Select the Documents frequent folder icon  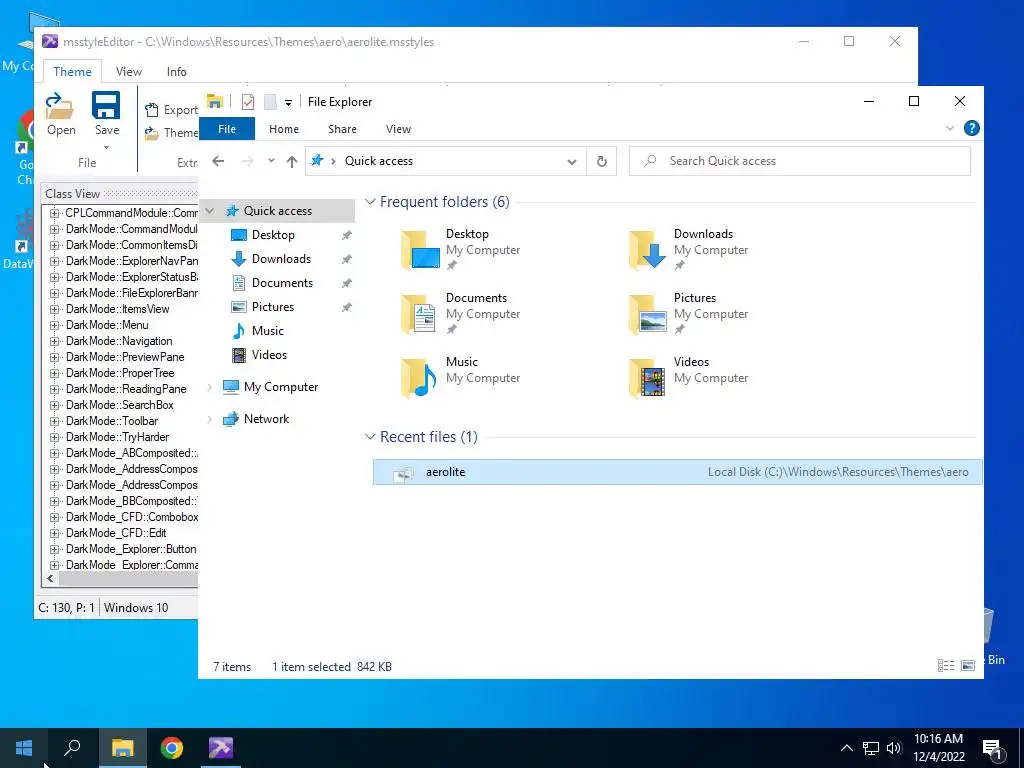point(420,313)
